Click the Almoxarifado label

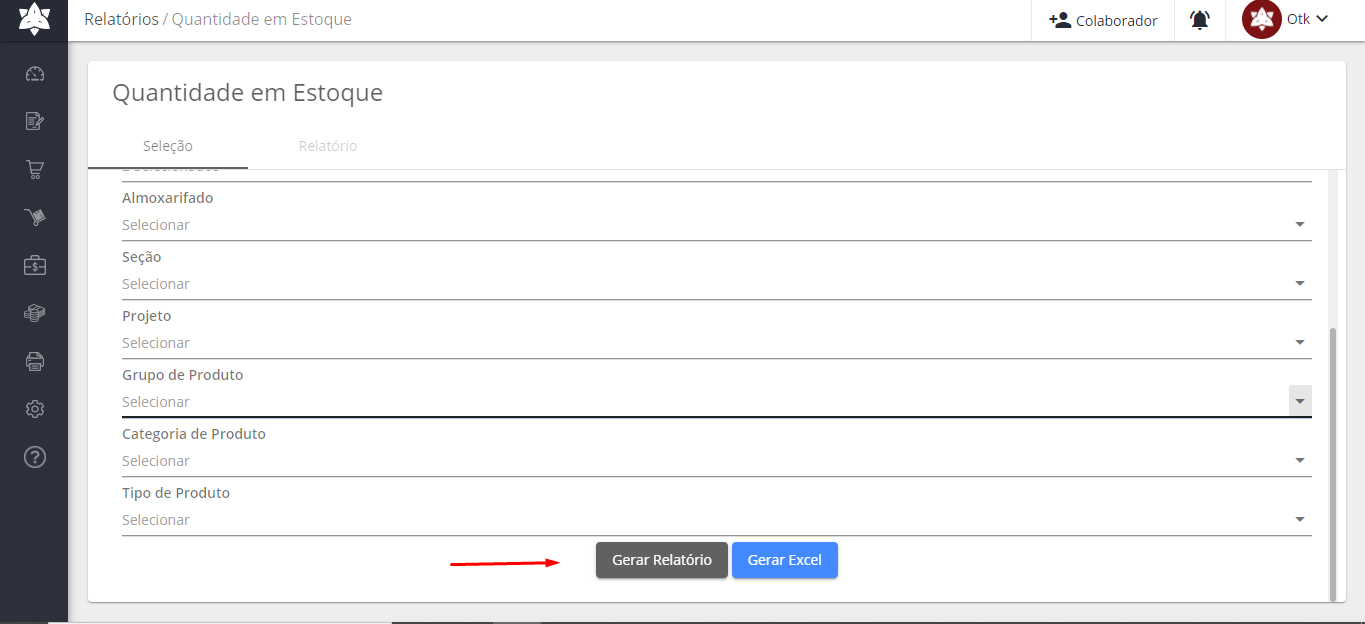point(168,198)
